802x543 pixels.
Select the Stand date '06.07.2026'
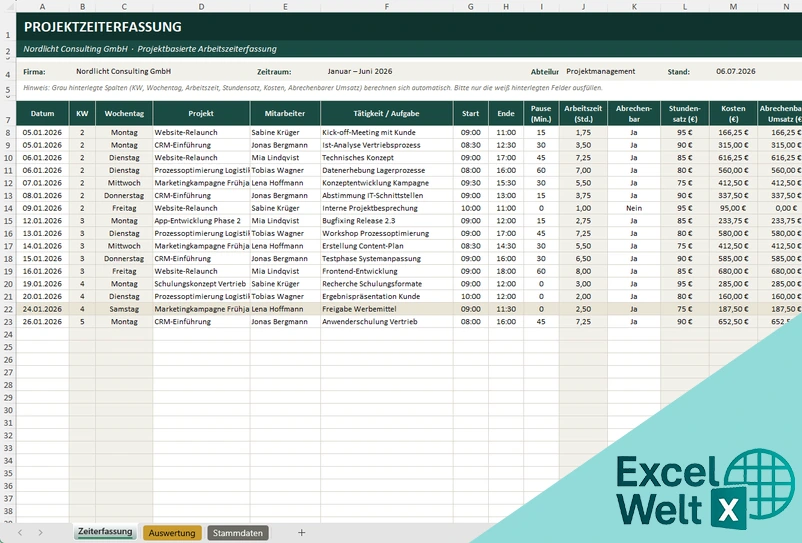[x=736, y=72]
